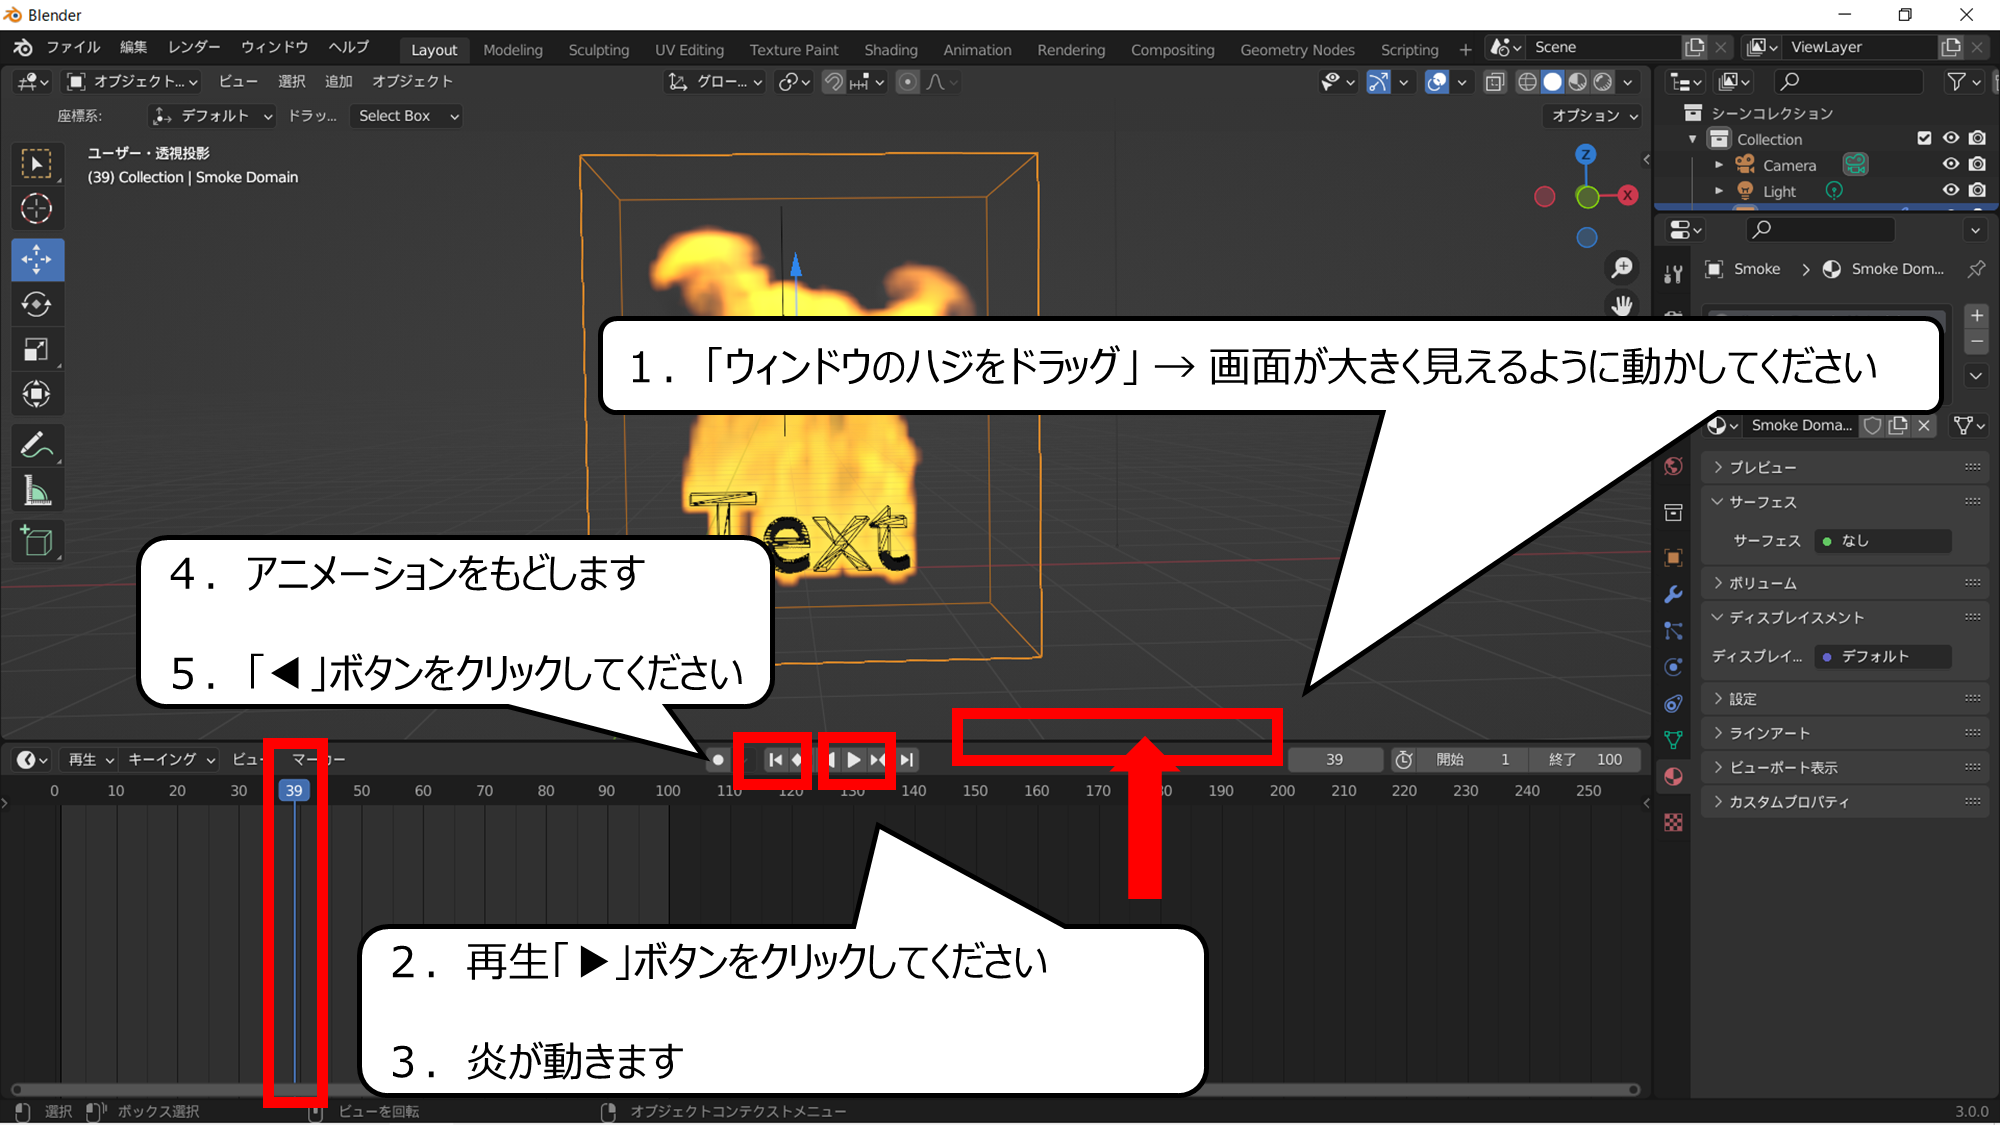Switch to the Geometry Nodes tab
This screenshot has height=1125, width=2000.
pyautogui.click(x=1297, y=50)
